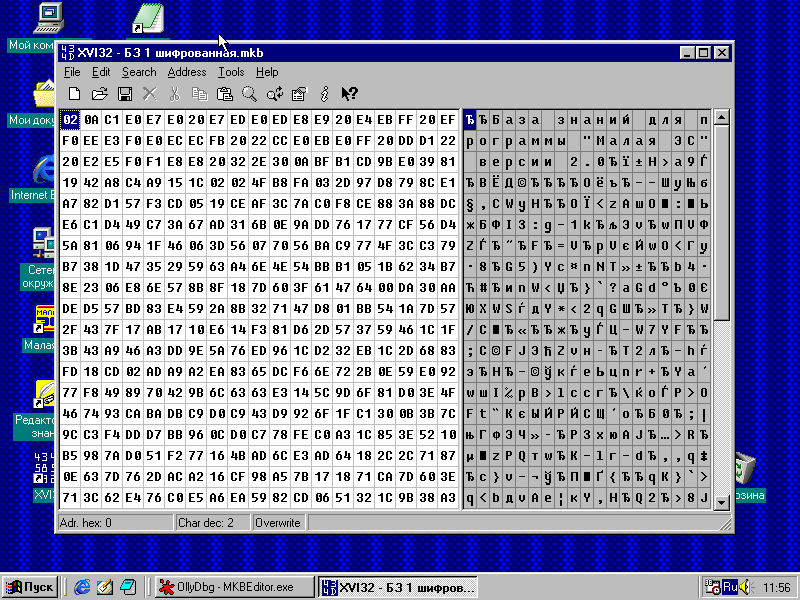Select hex byte EF ending first row
Viewport: 800px width, 600px height.
[448, 120]
